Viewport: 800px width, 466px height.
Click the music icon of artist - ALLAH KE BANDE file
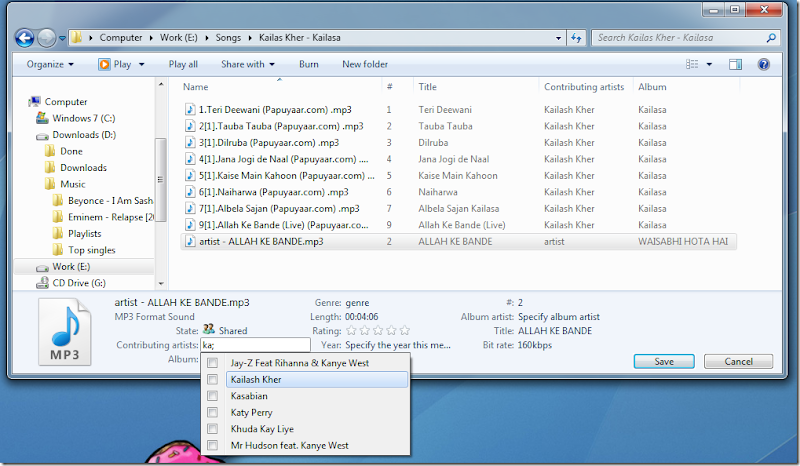click(190, 241)
